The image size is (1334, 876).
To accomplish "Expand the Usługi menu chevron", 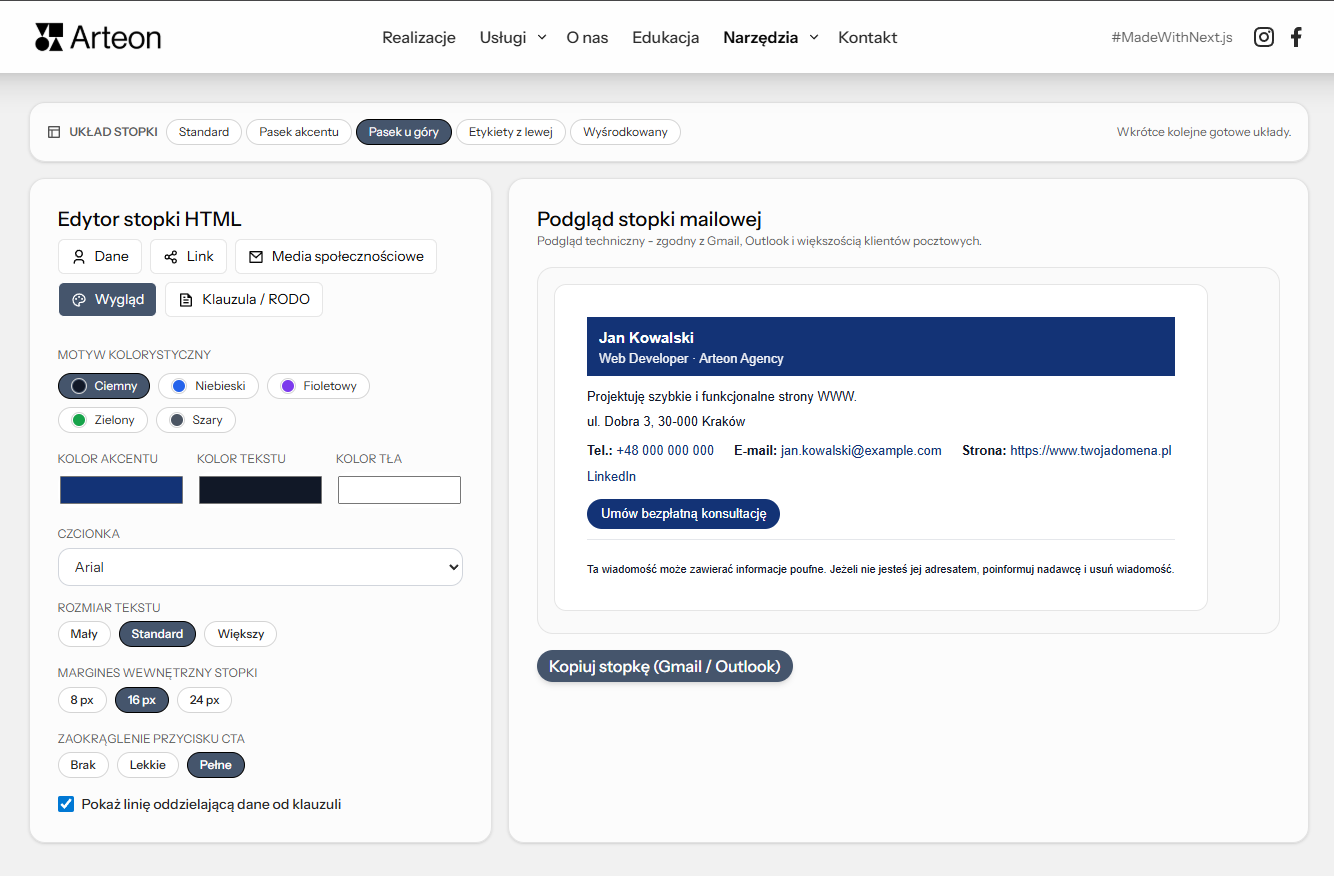I will 541,38.
